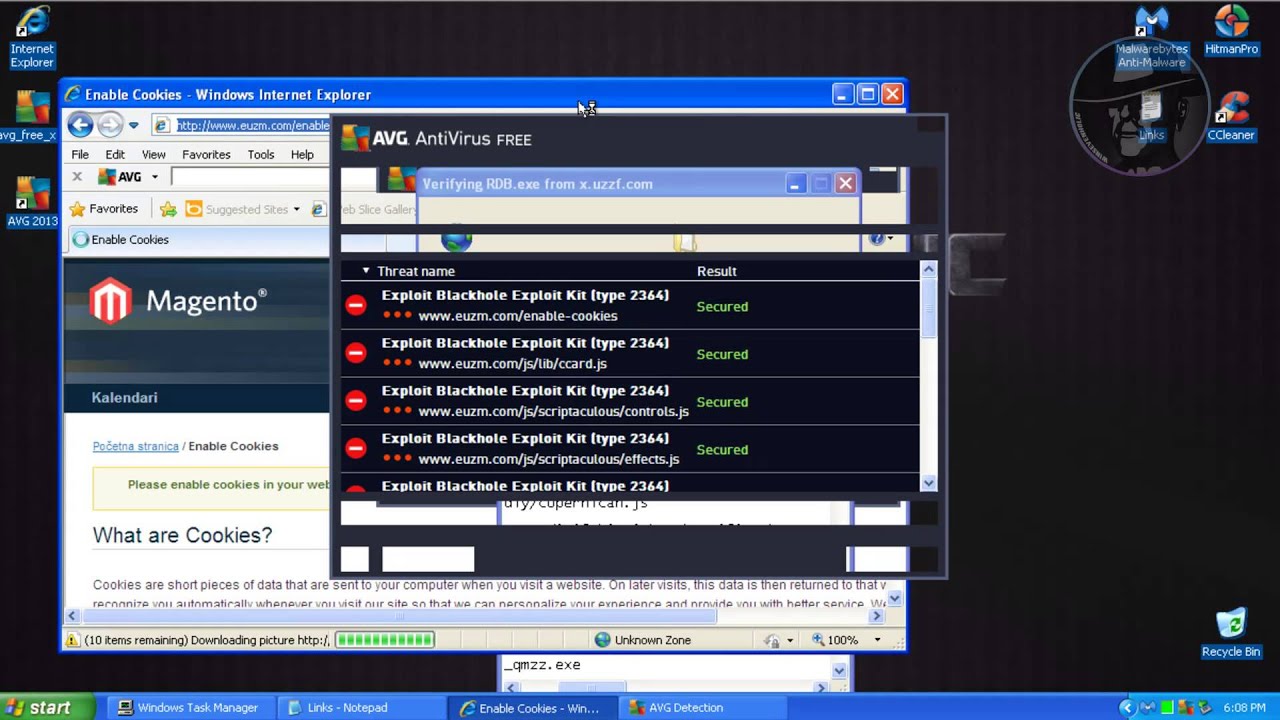1280x720 pixels.
Task: Open the File menu in Internet Explorer
Action: click(x=80, y=155)
